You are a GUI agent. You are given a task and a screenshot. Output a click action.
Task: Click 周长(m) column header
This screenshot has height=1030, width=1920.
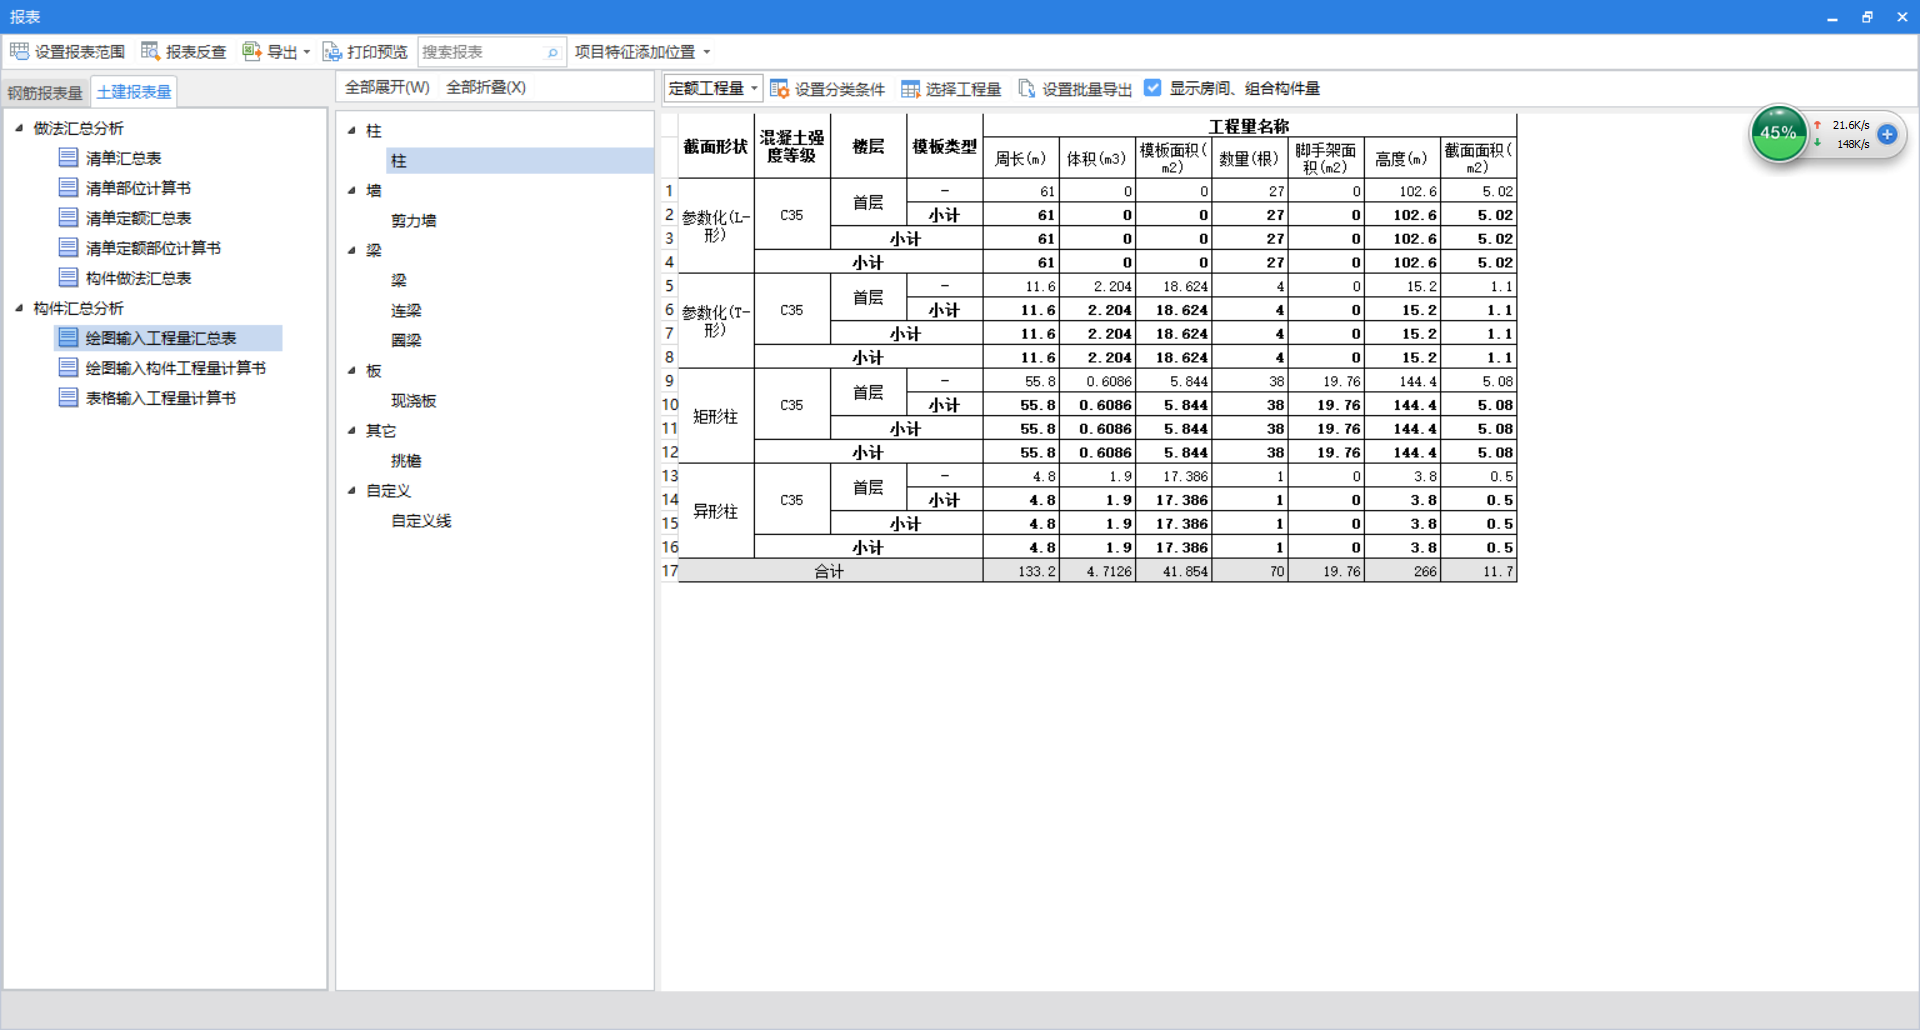[1021, 158]
